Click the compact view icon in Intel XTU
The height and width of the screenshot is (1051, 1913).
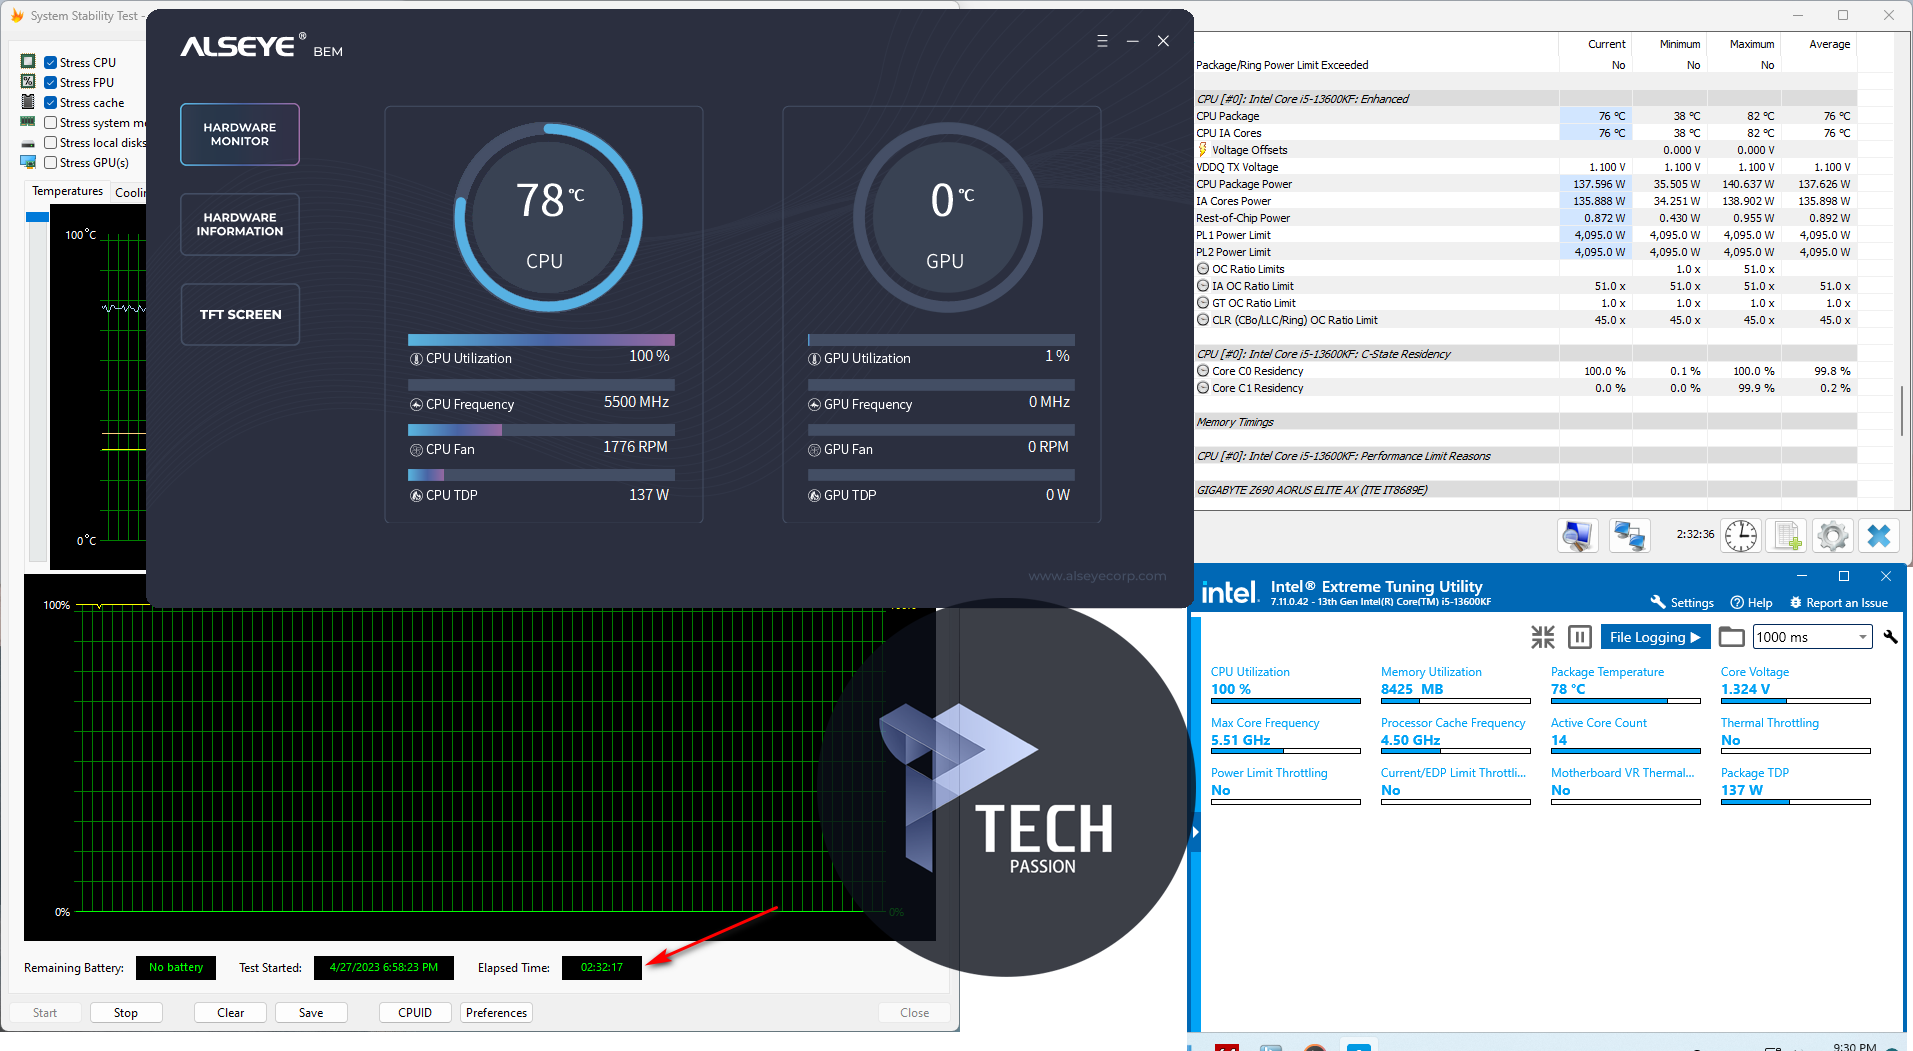click(x=1543, y=637)
